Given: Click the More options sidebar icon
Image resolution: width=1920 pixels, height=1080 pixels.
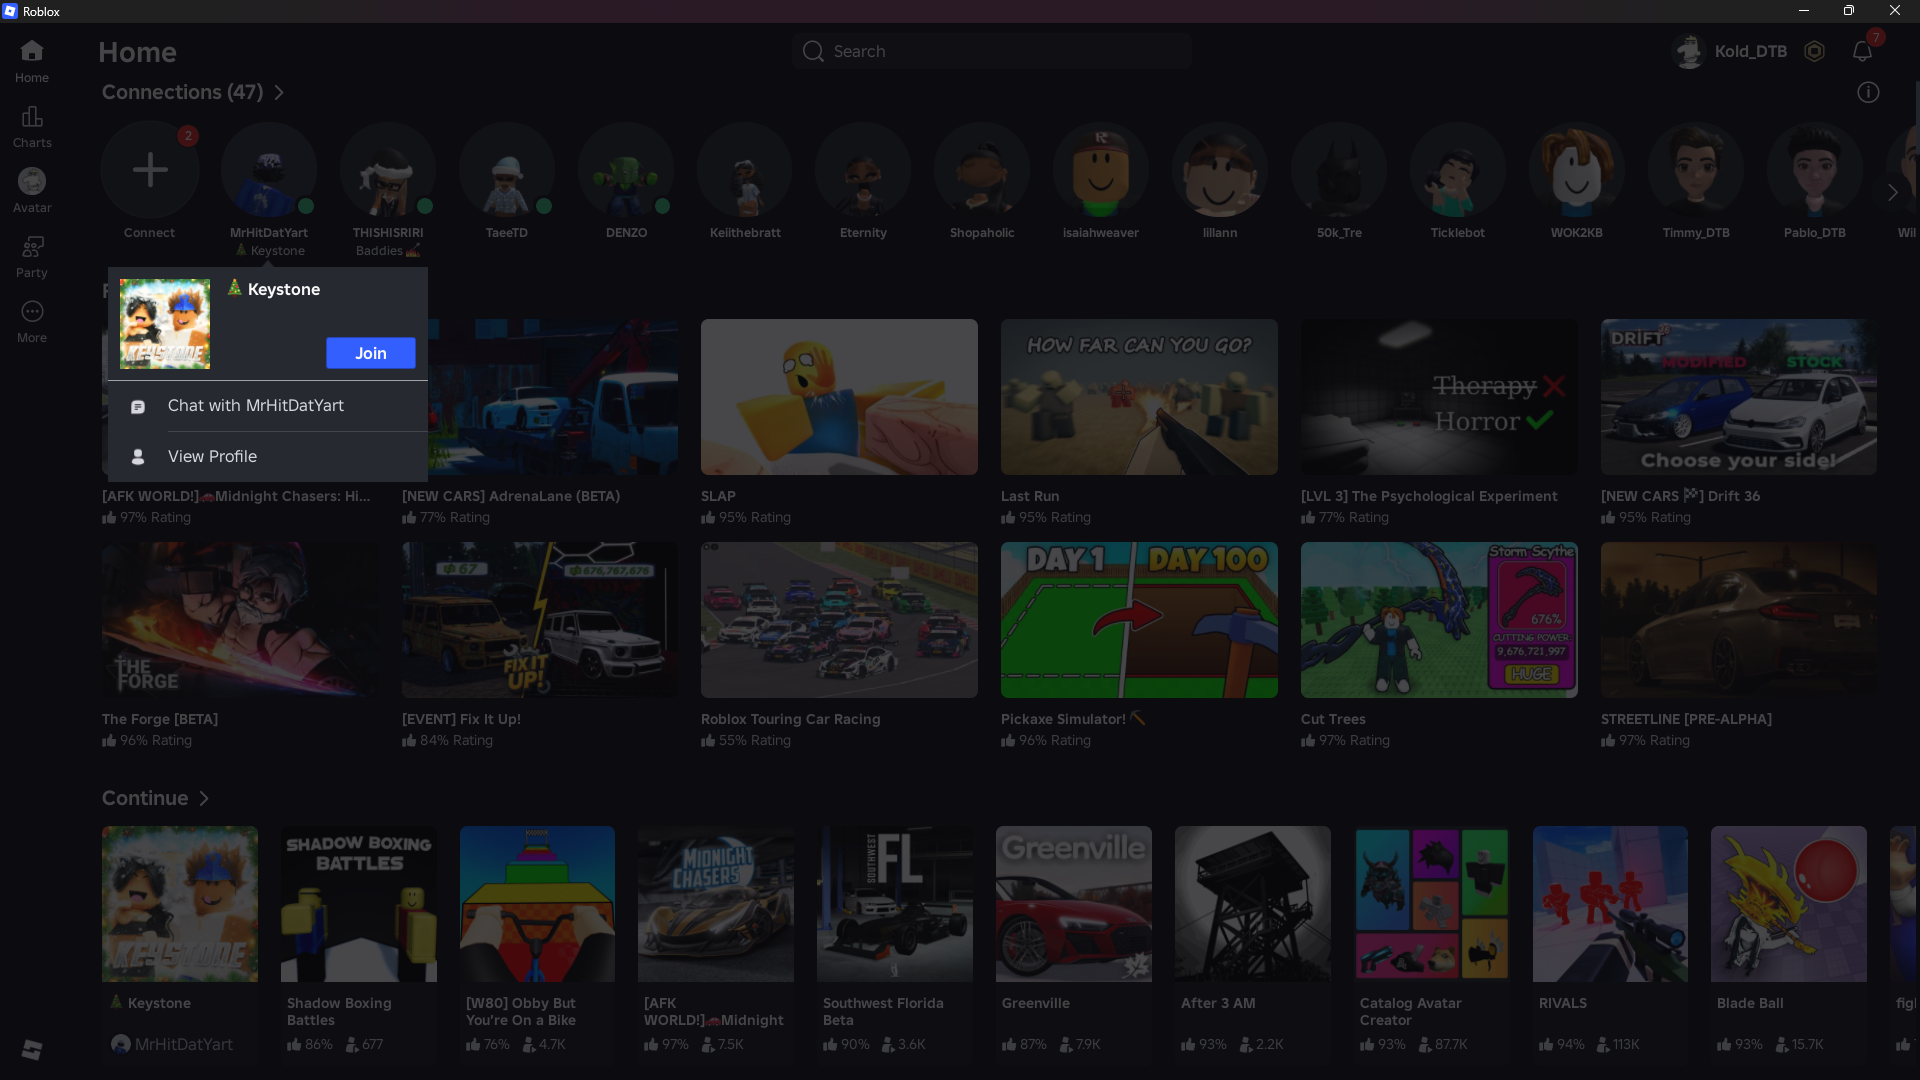Looking at the screenshot, I should pos(32,312).
